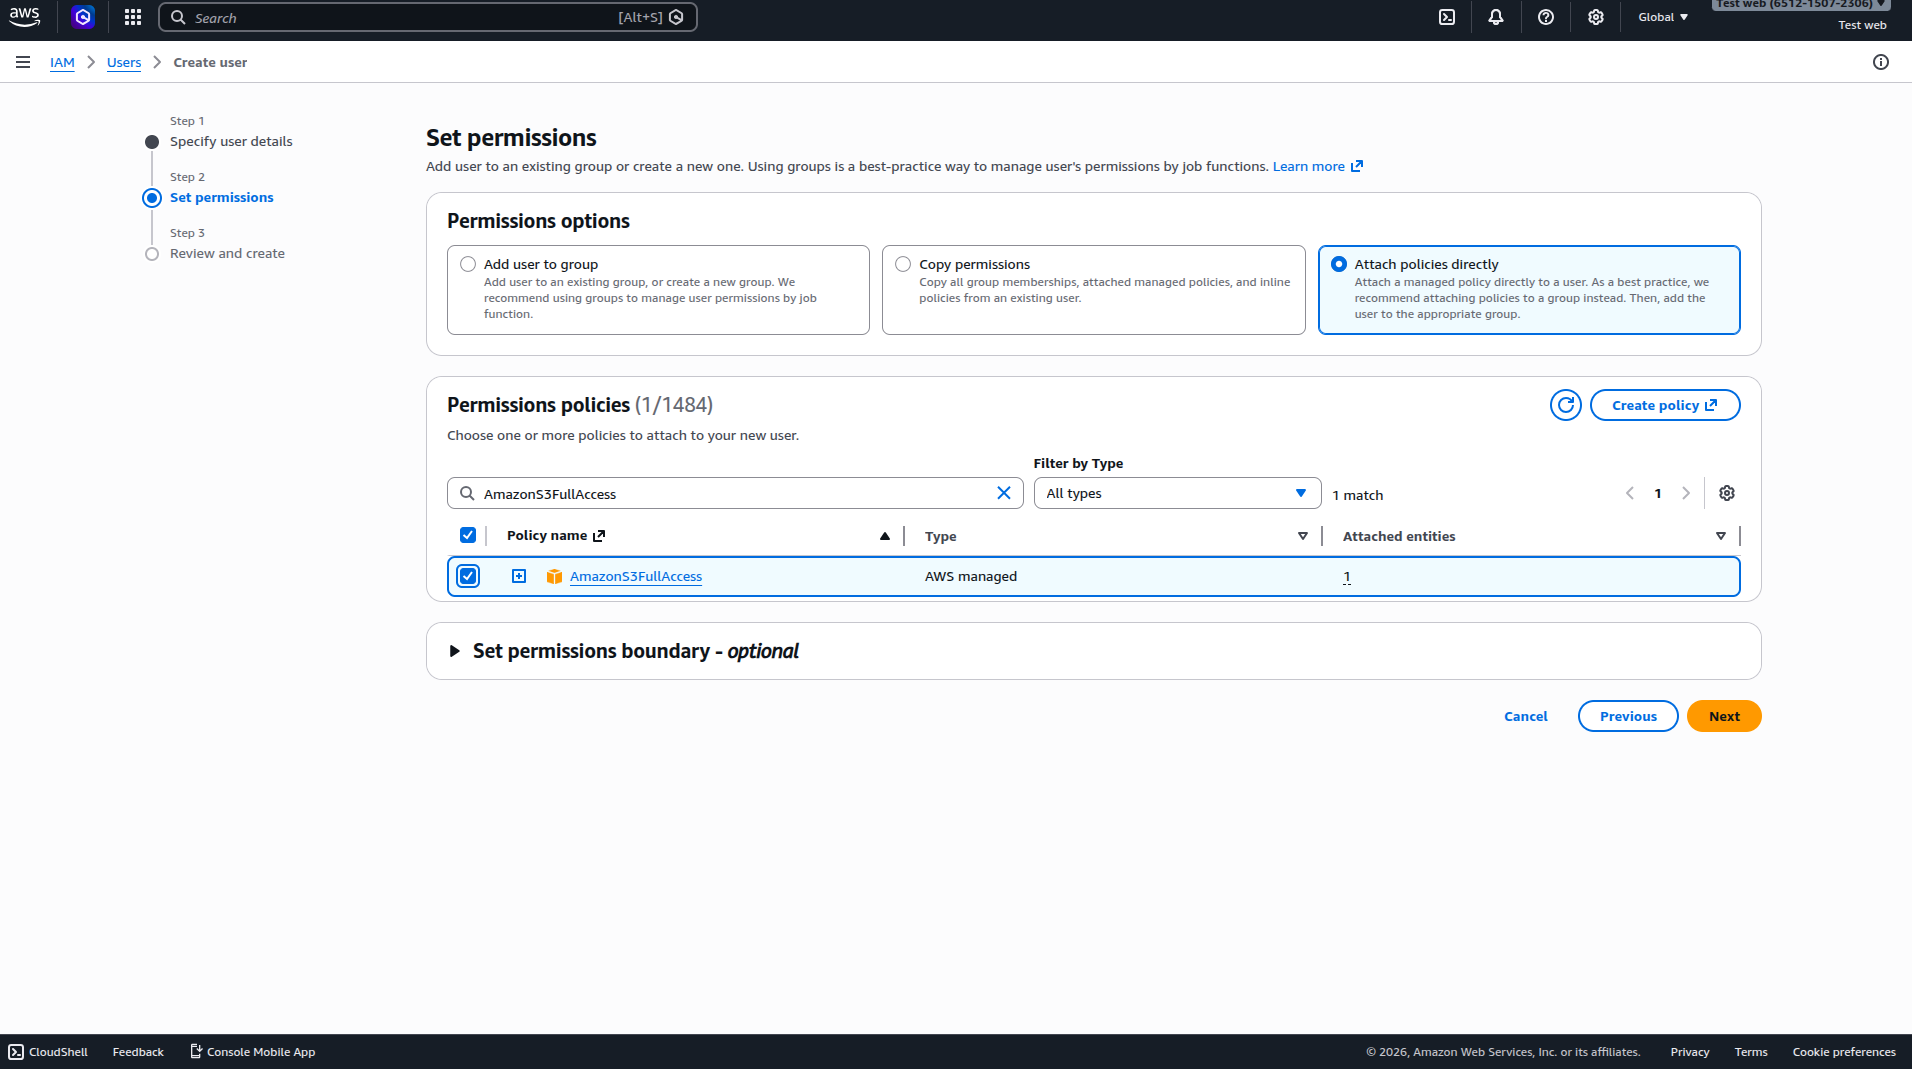Select Step 2 Set permissions
This screenshot has width=1912, height=1069.
pyautogui.click(x=221, y=197)
